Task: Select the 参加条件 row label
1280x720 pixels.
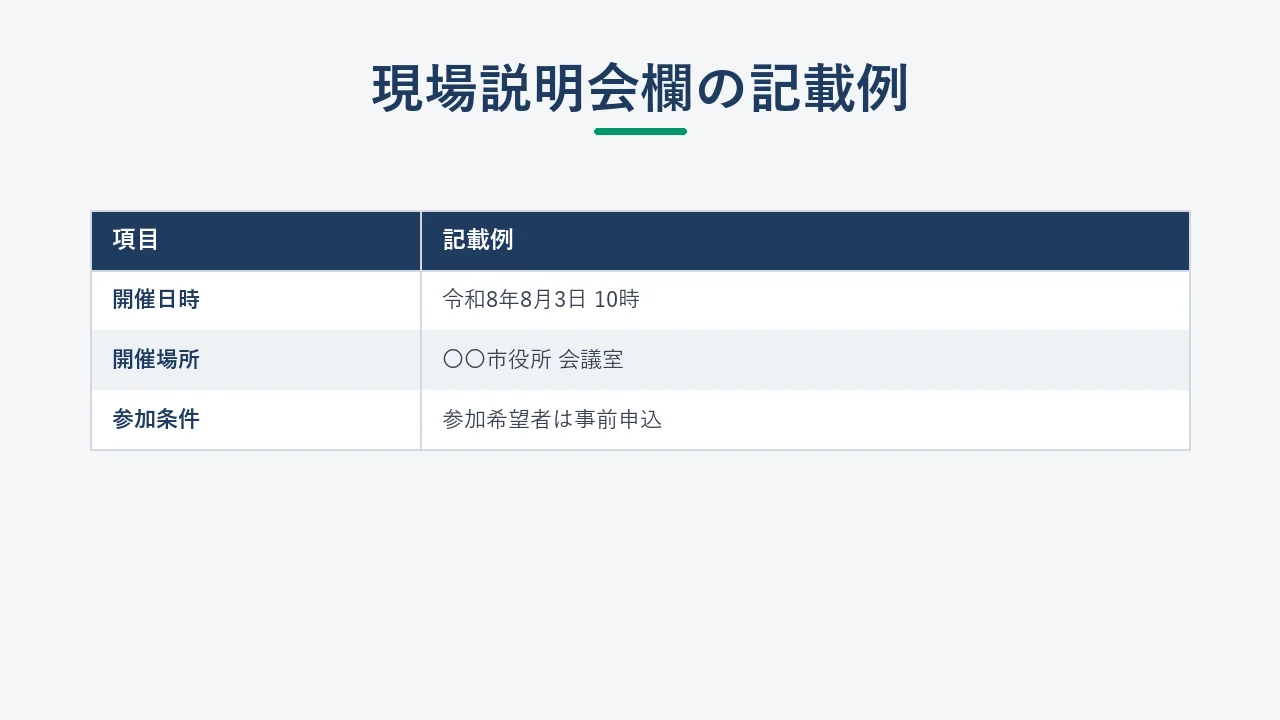Action: click(156, 419)
